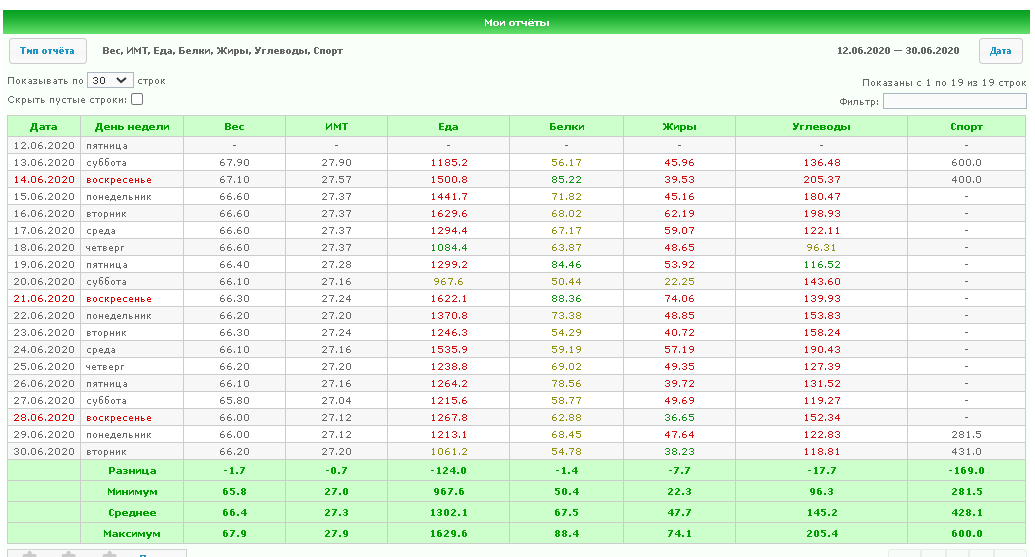Click Показаны с 1 по 19 из 19 строк
The width and height of the screenshot is (1035, 557).
944,82
